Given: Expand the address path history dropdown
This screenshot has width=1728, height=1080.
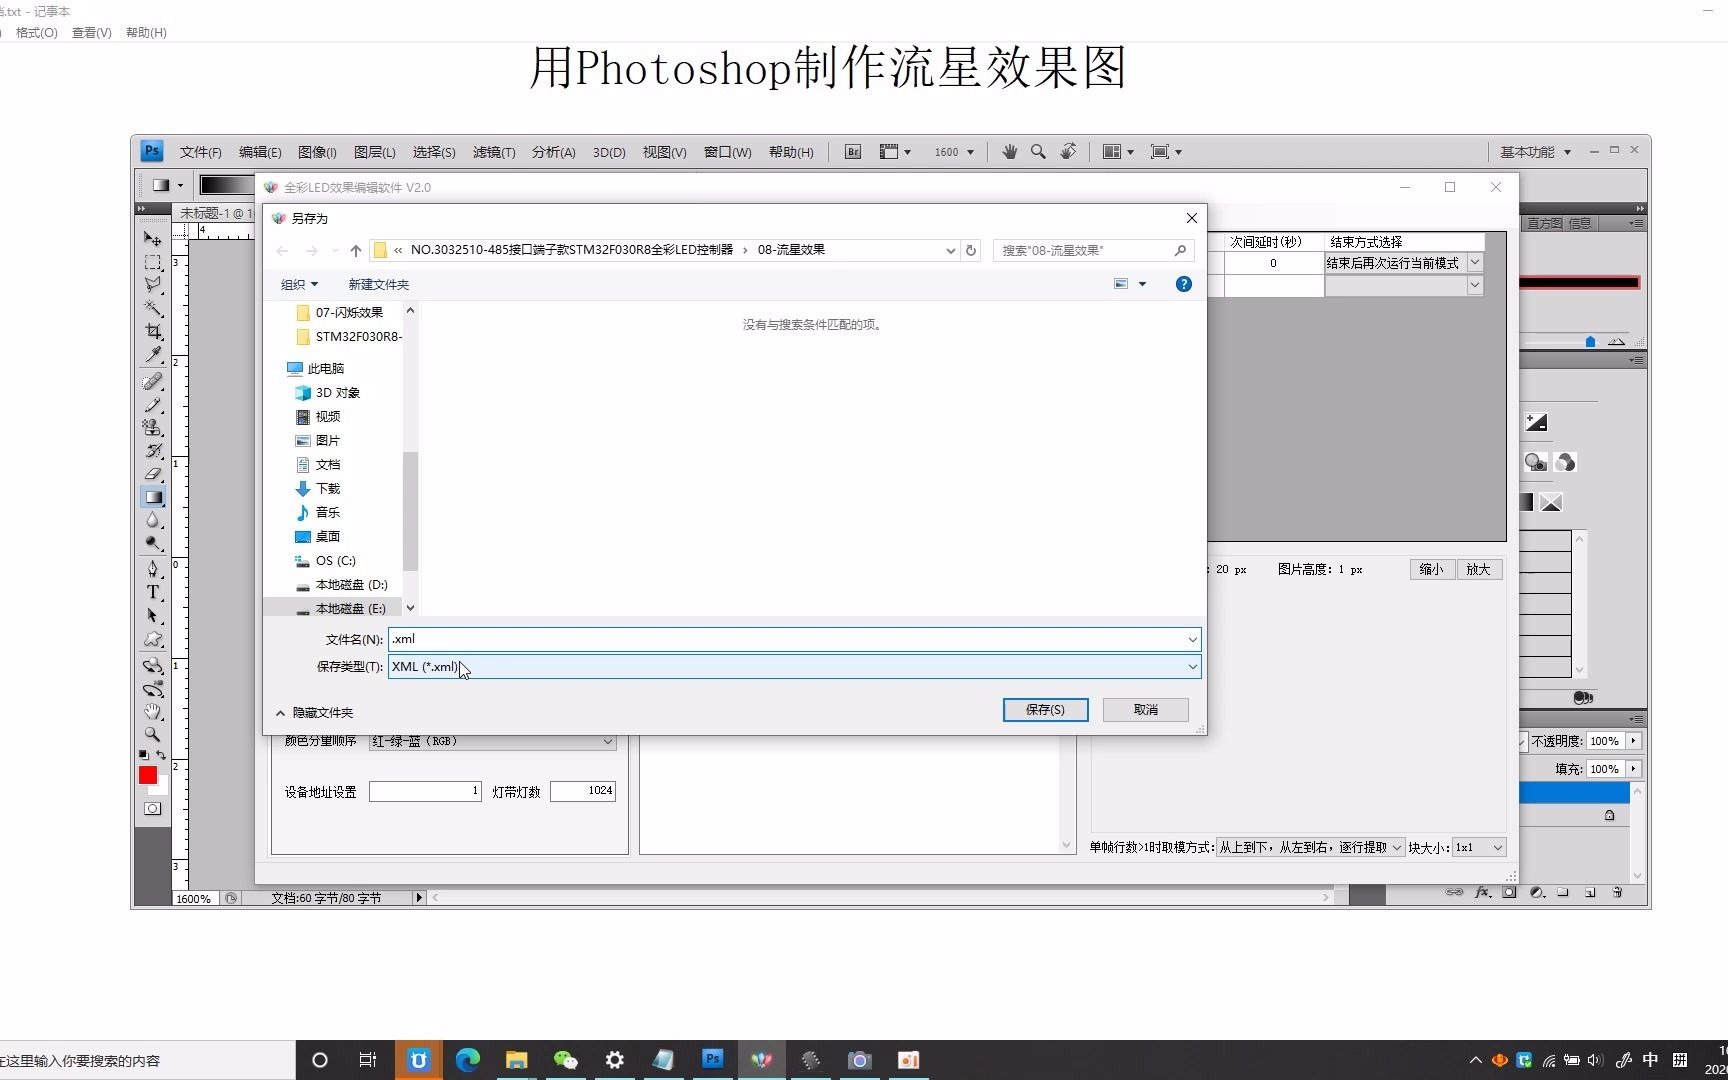Looking at the screenshot, I should (950, 250).
